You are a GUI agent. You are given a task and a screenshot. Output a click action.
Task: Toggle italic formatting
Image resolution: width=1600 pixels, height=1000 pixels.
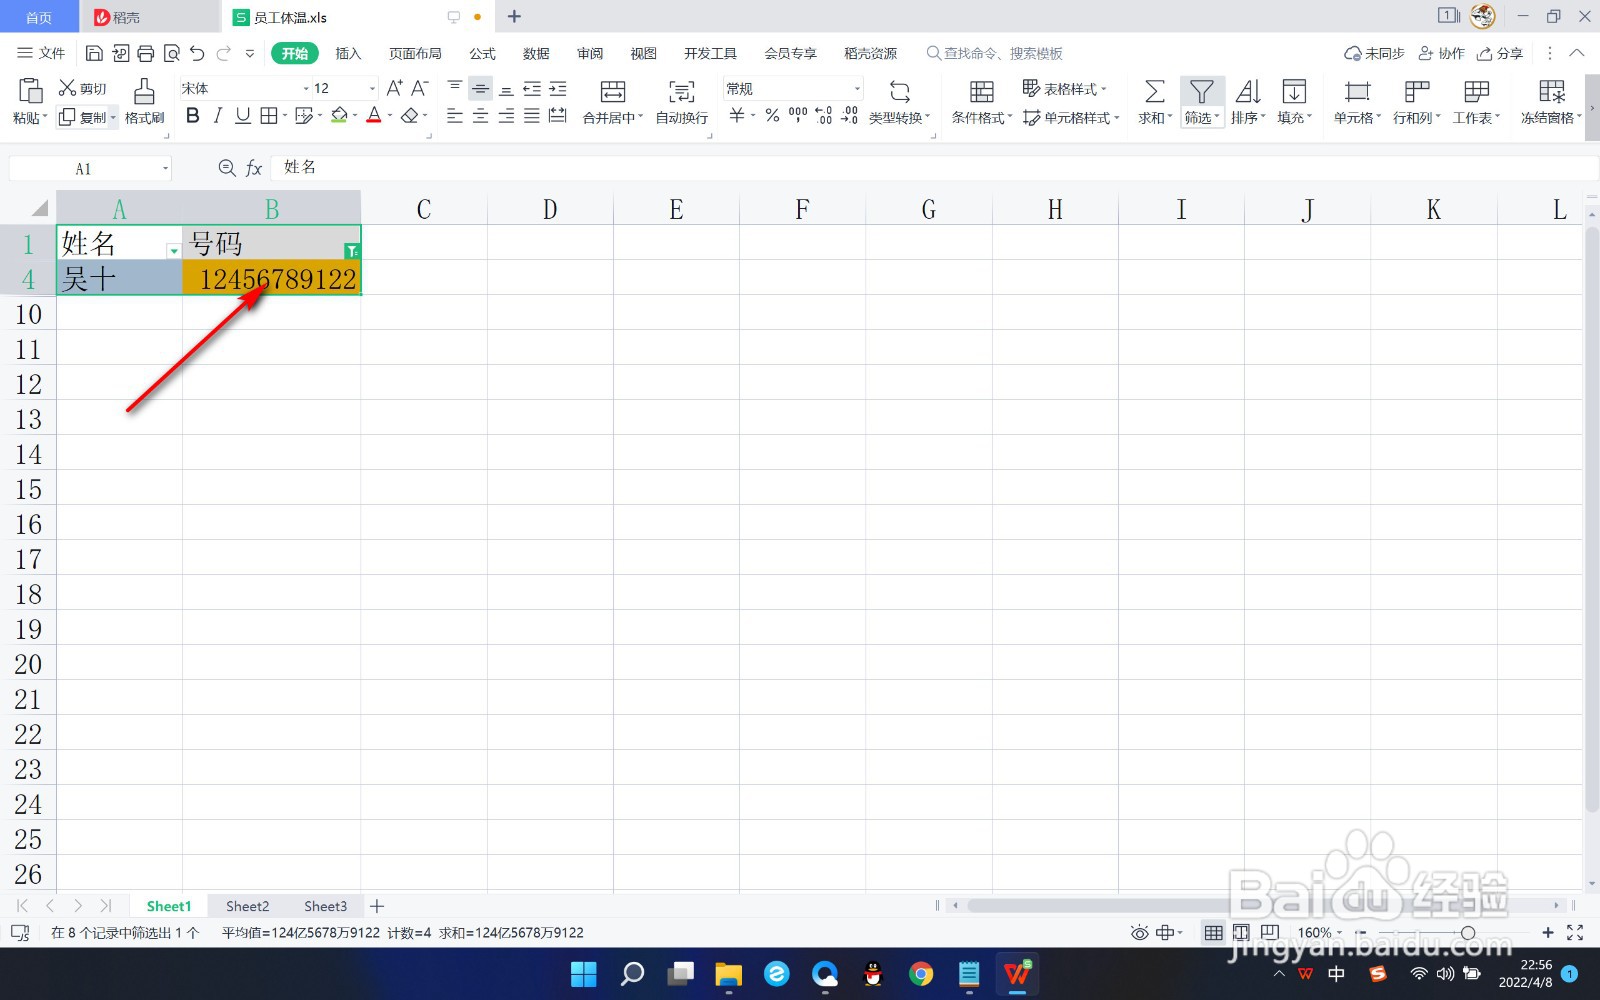(x=218, y=116)
